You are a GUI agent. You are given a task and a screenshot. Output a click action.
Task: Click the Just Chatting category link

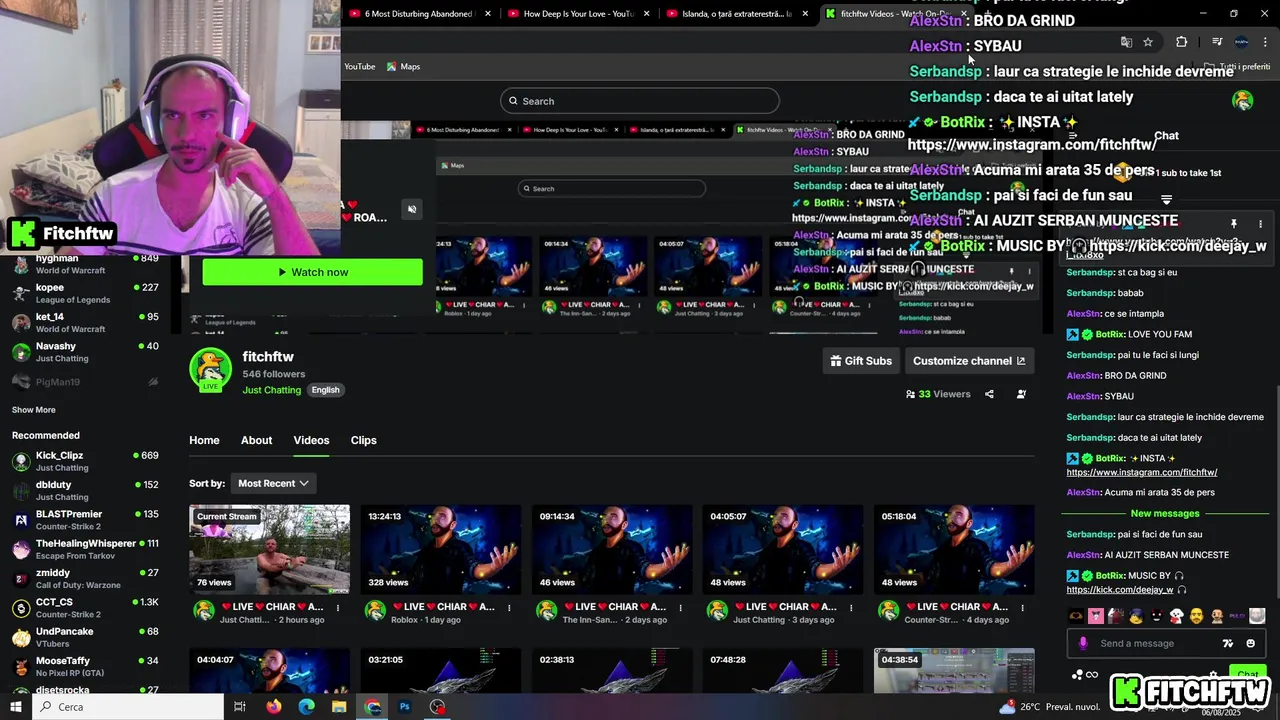tap(271, 390)
